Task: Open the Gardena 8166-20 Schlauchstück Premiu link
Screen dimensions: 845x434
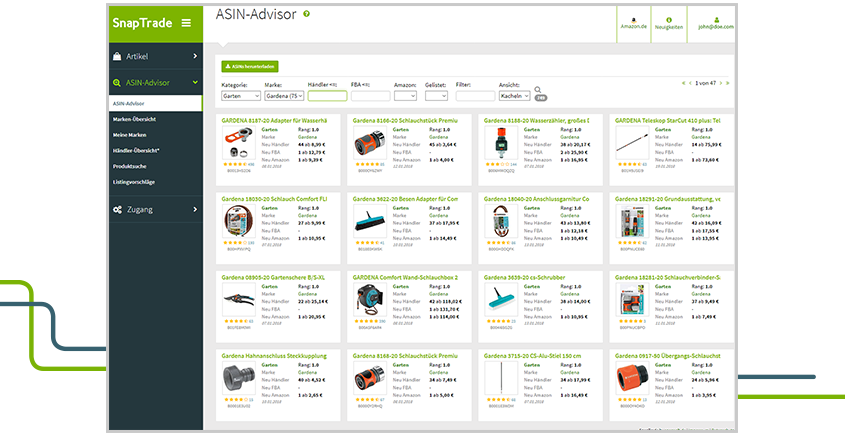Action: (405, 121)
